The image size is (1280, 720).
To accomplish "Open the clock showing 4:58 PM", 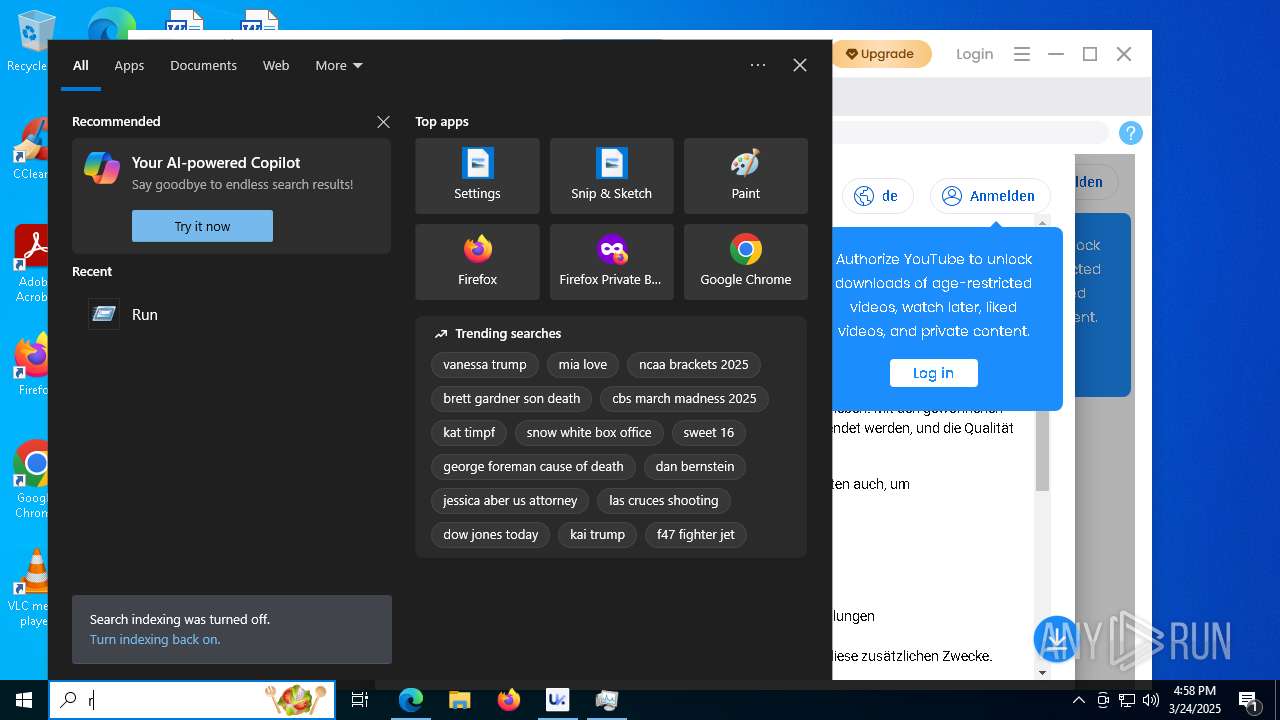I will tap(1195, 700).
